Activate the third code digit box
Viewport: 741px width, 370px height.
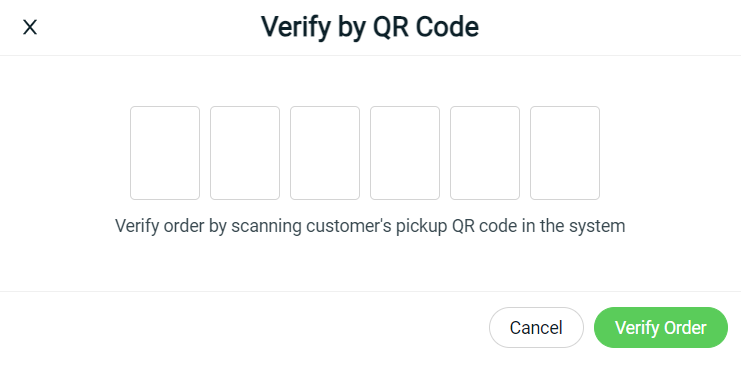pyautogui.click(x=325, y=153)
